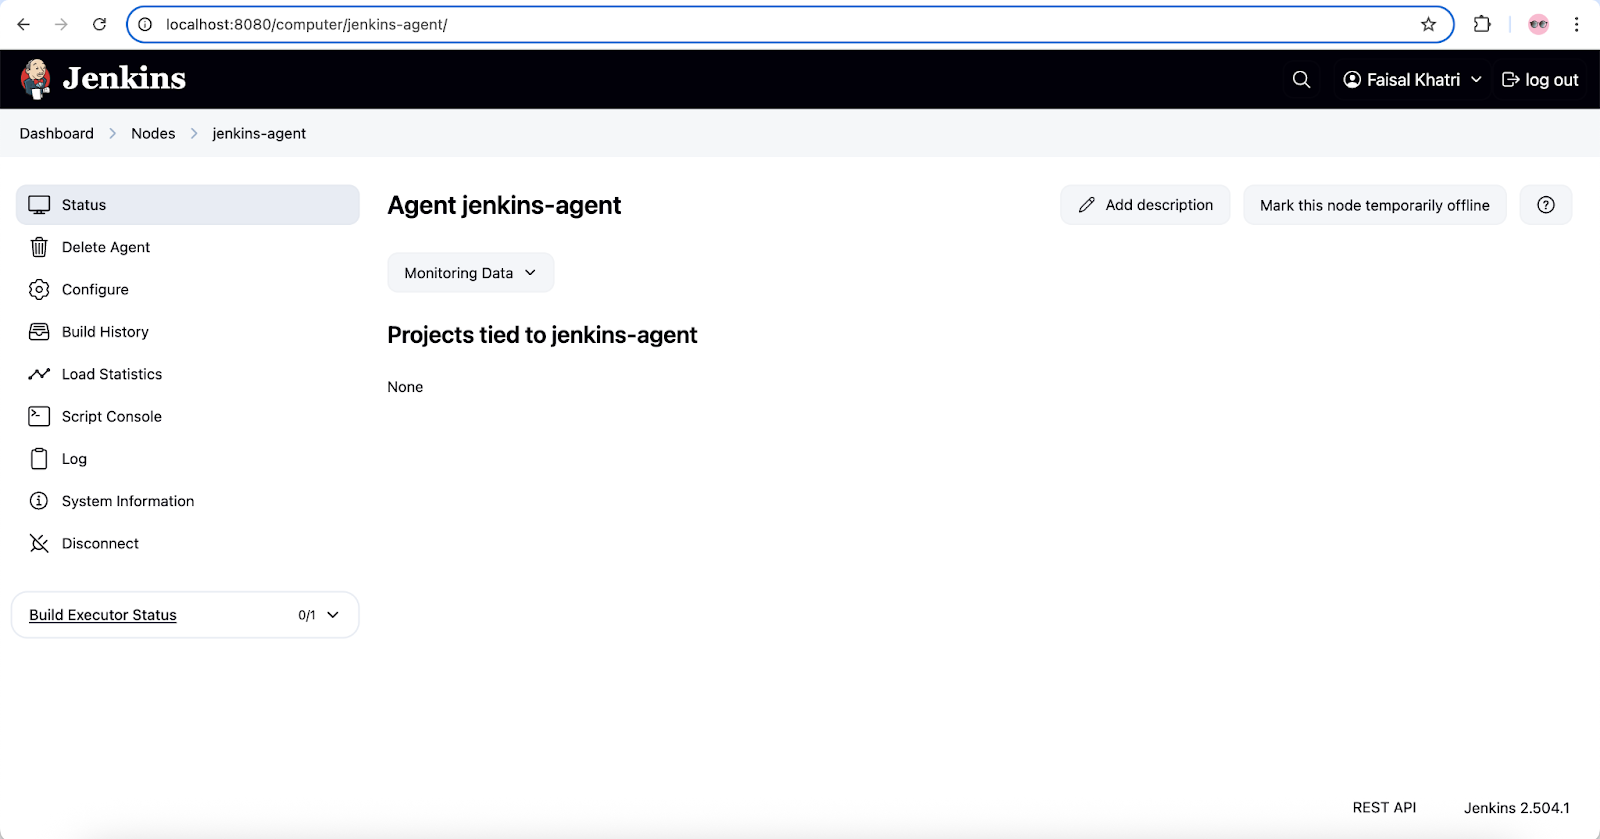Bookmark this page with the star icon

point(1428,24)
